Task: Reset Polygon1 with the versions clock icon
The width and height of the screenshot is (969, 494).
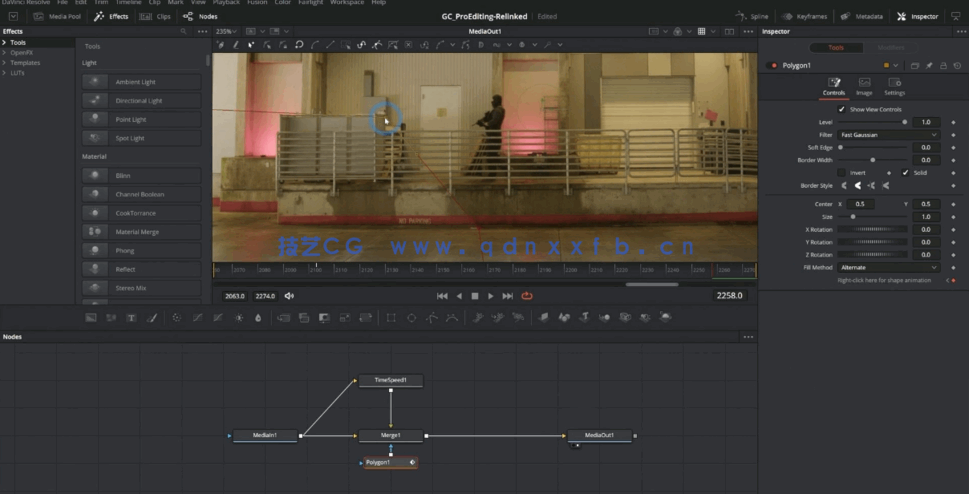Action: pos(957,66)
